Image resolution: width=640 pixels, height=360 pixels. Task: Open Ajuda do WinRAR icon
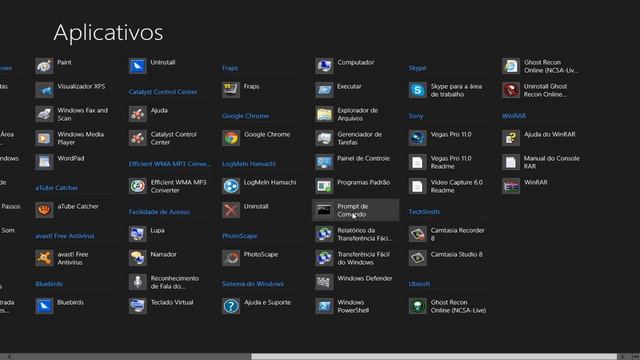[x=511, y=138]
